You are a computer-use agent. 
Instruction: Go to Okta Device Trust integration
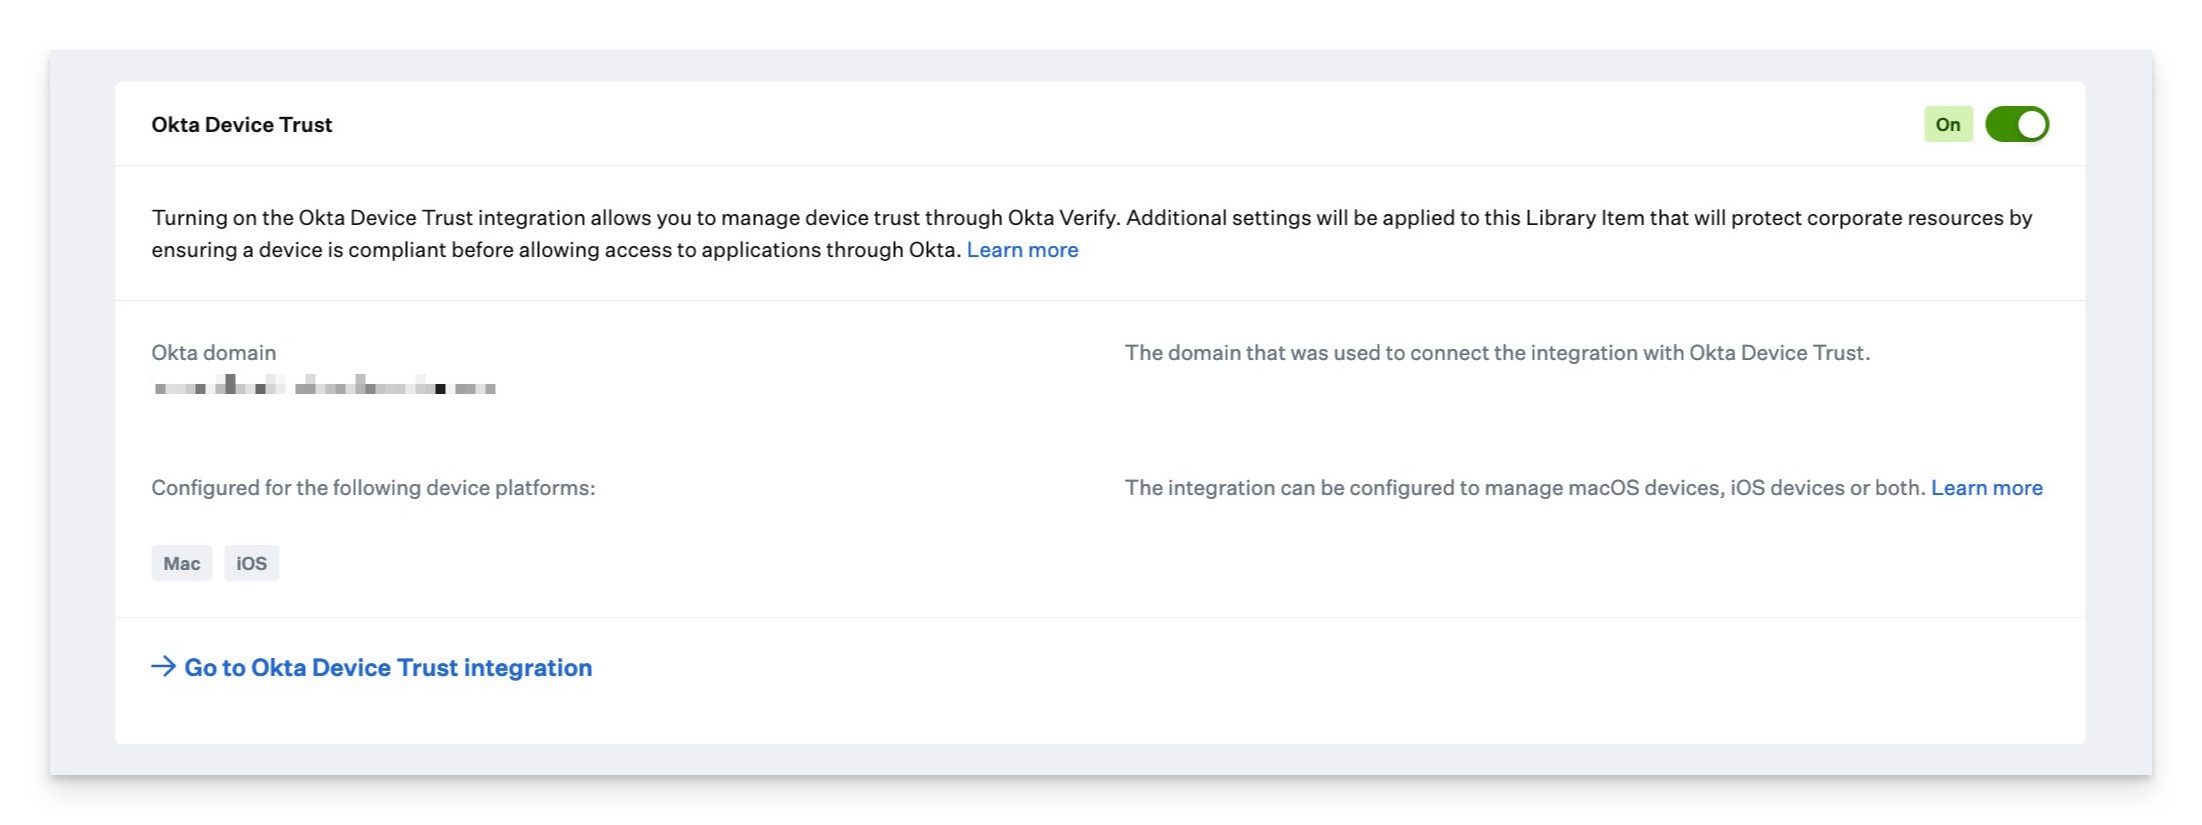pos(388,668)
